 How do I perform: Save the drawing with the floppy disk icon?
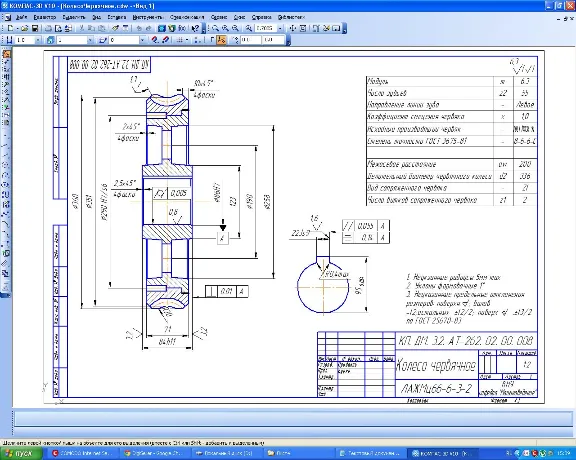(35, 28)
